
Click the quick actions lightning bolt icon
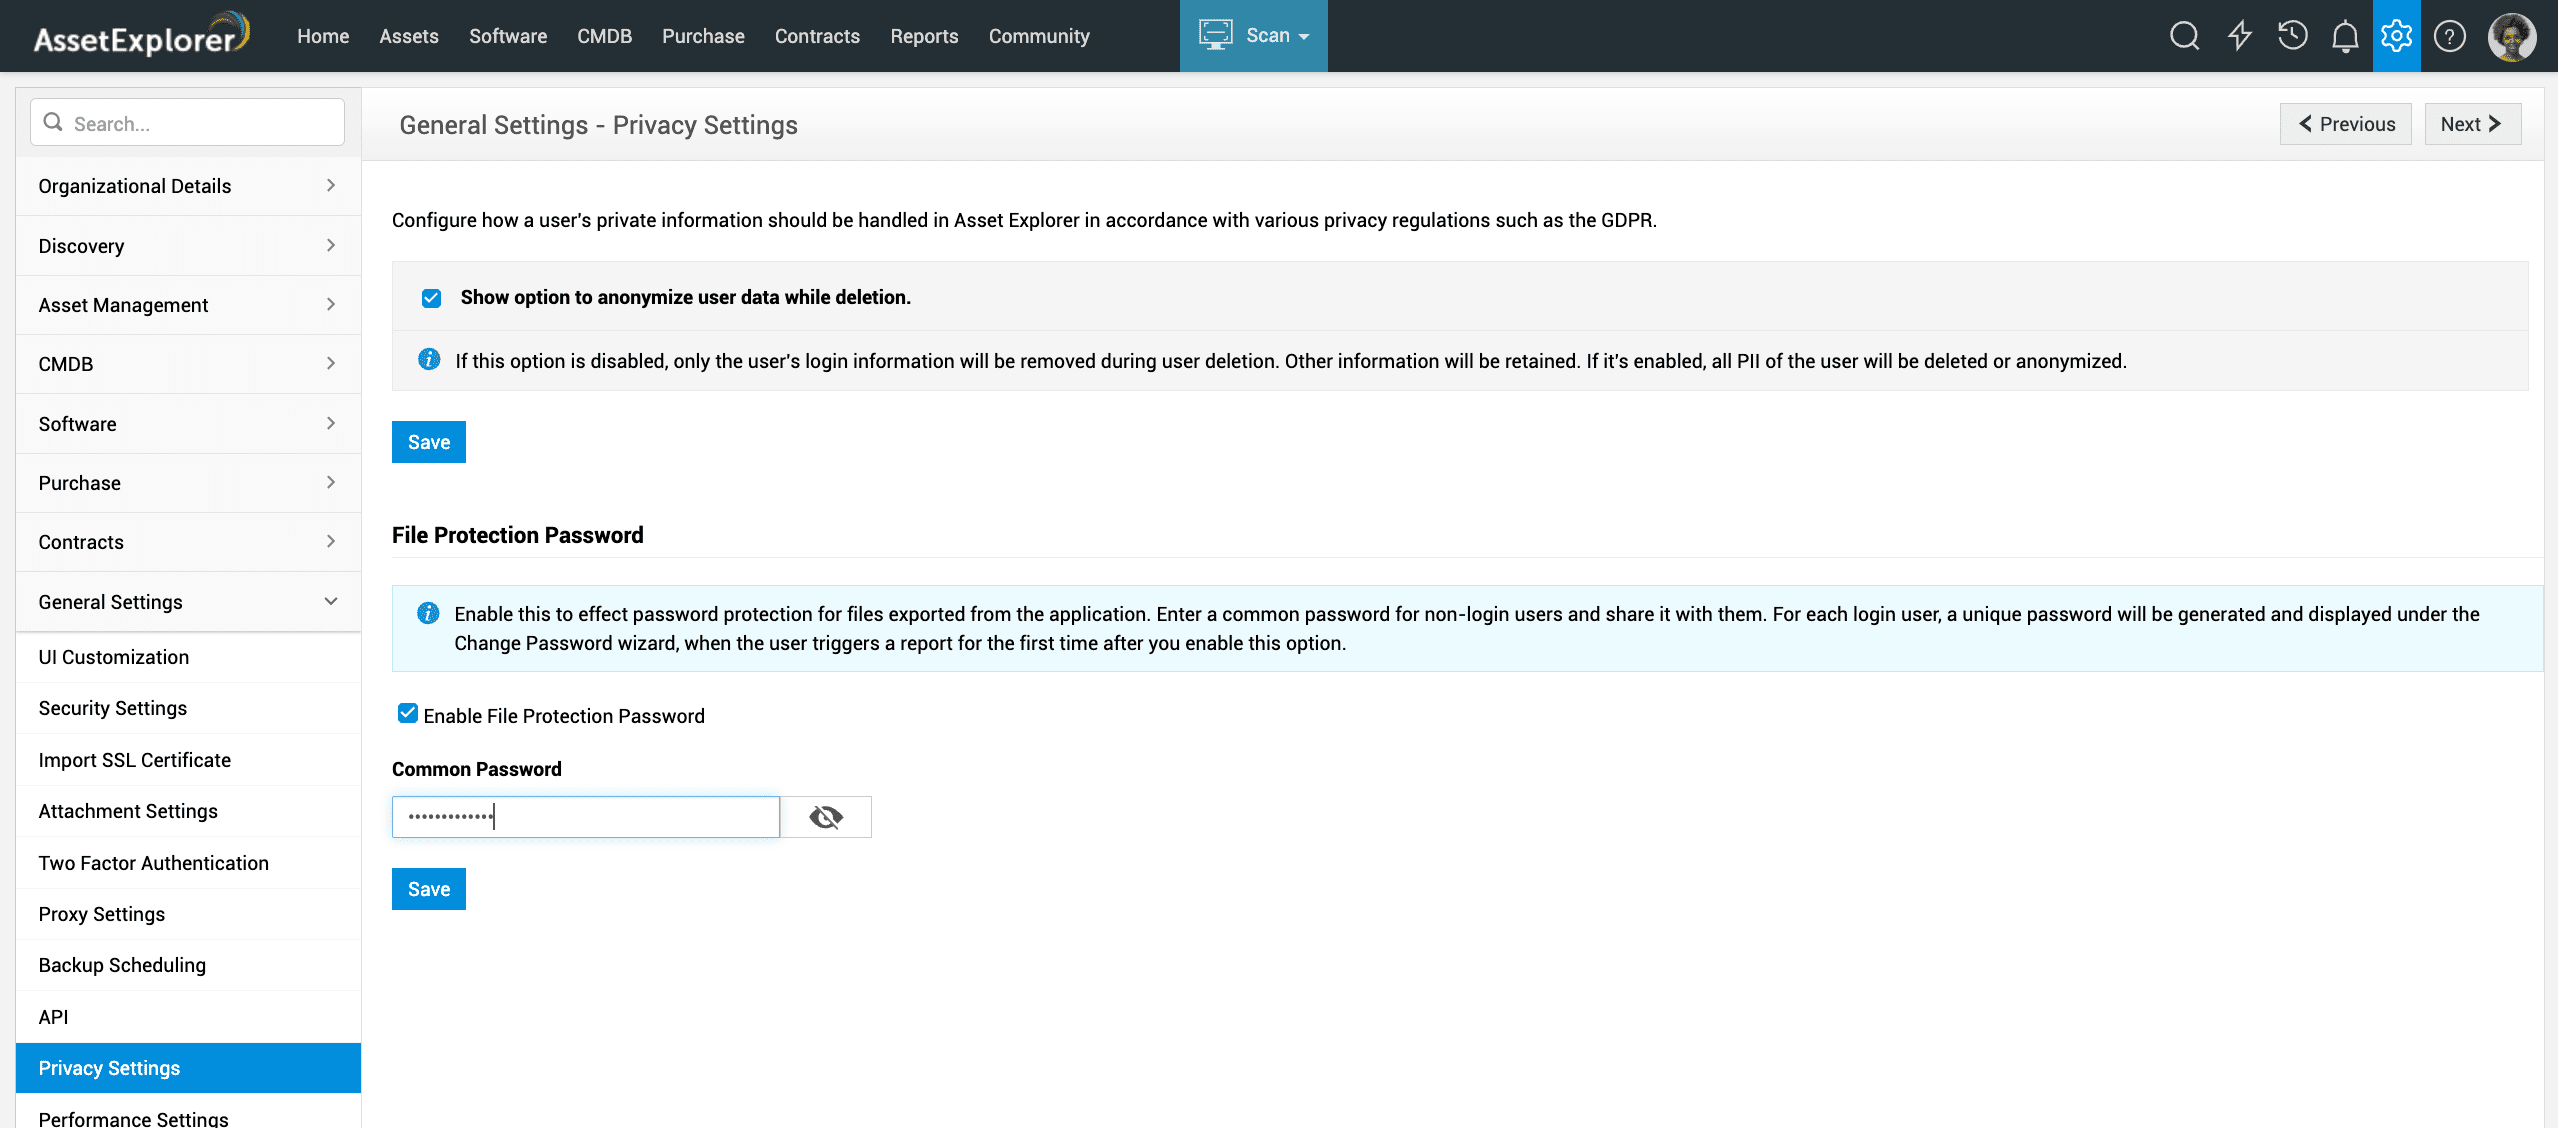pyautogui.click(x=2239, y=36)
